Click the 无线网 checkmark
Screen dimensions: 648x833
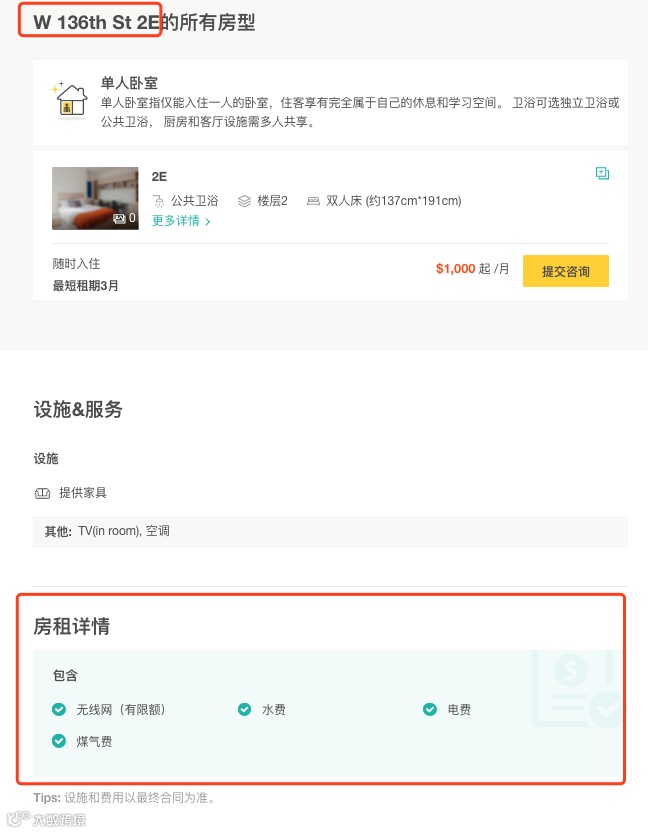coord(59,709)
